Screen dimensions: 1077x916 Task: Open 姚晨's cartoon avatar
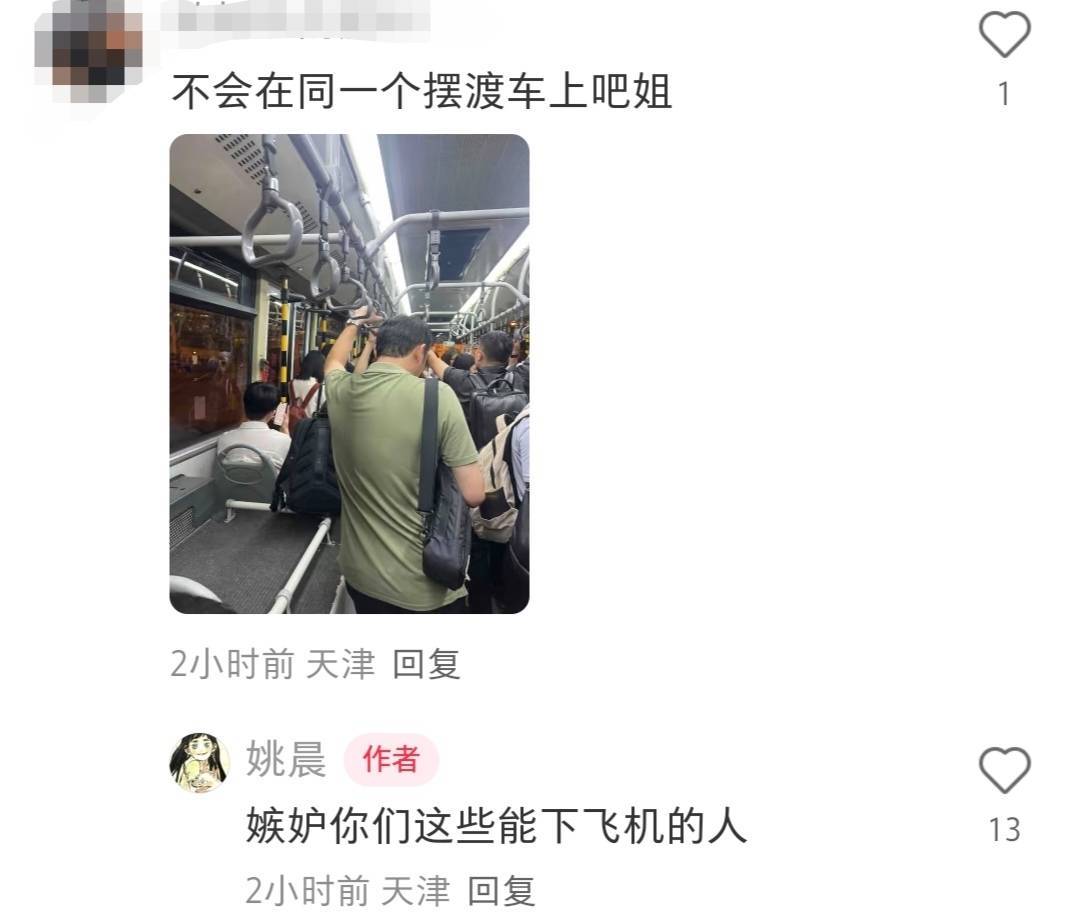(x=199, y=762)
